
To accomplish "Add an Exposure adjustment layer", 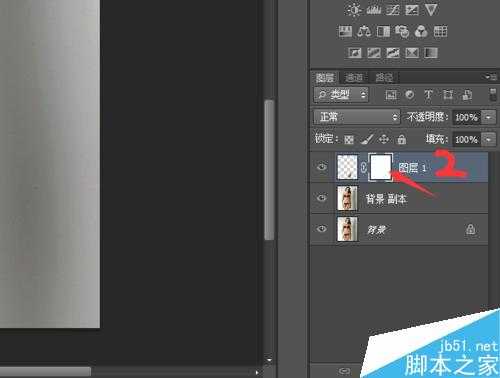I will [x=412, y=10].
